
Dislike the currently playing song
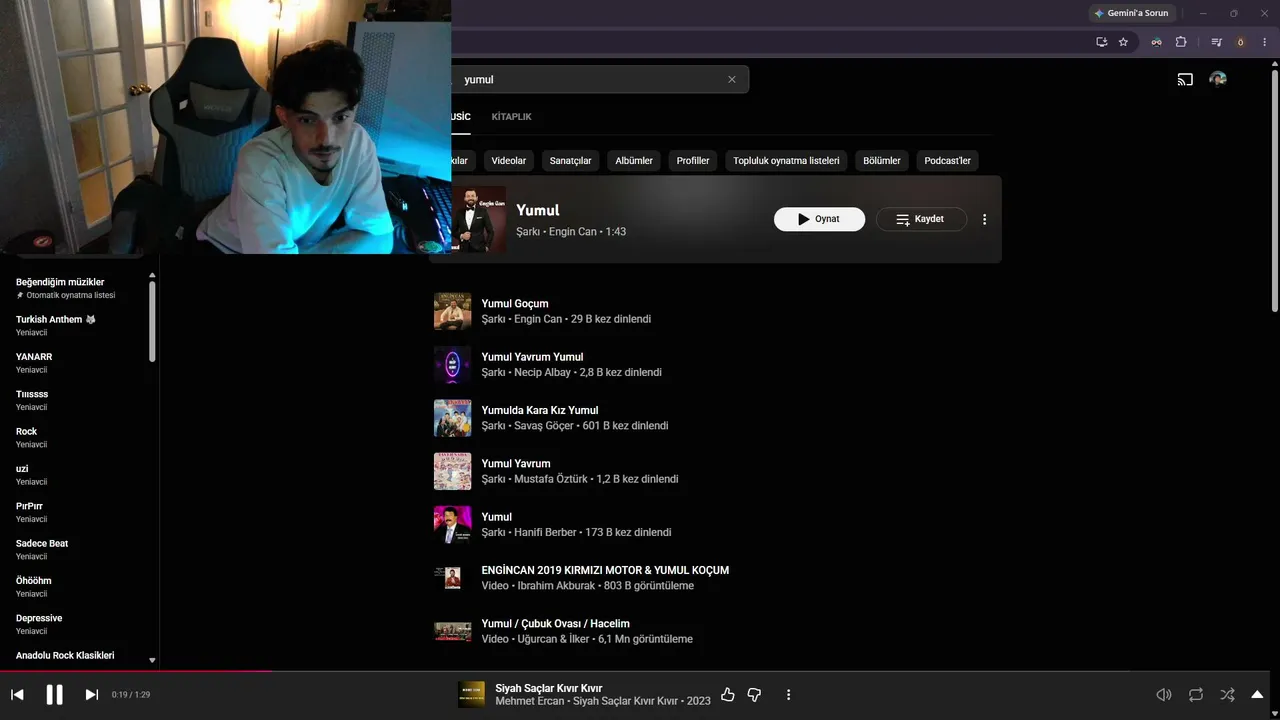coord(755,694)
